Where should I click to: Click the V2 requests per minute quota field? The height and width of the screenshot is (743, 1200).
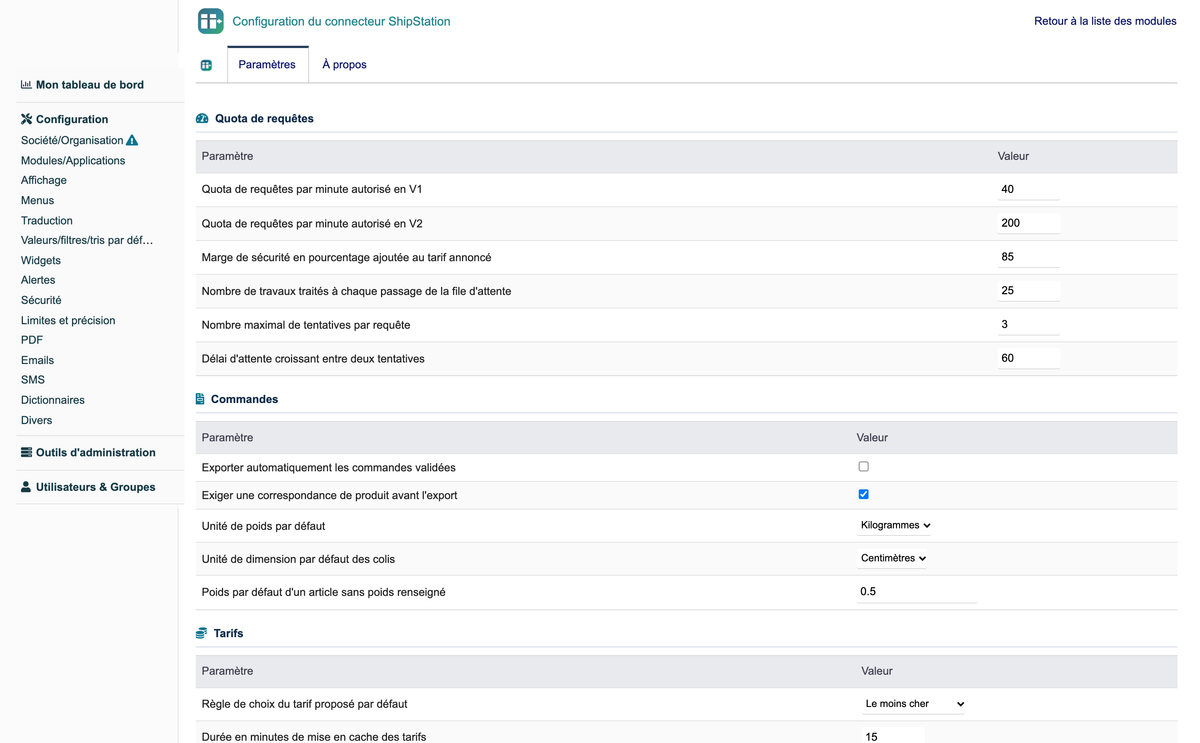point(1028,223)
